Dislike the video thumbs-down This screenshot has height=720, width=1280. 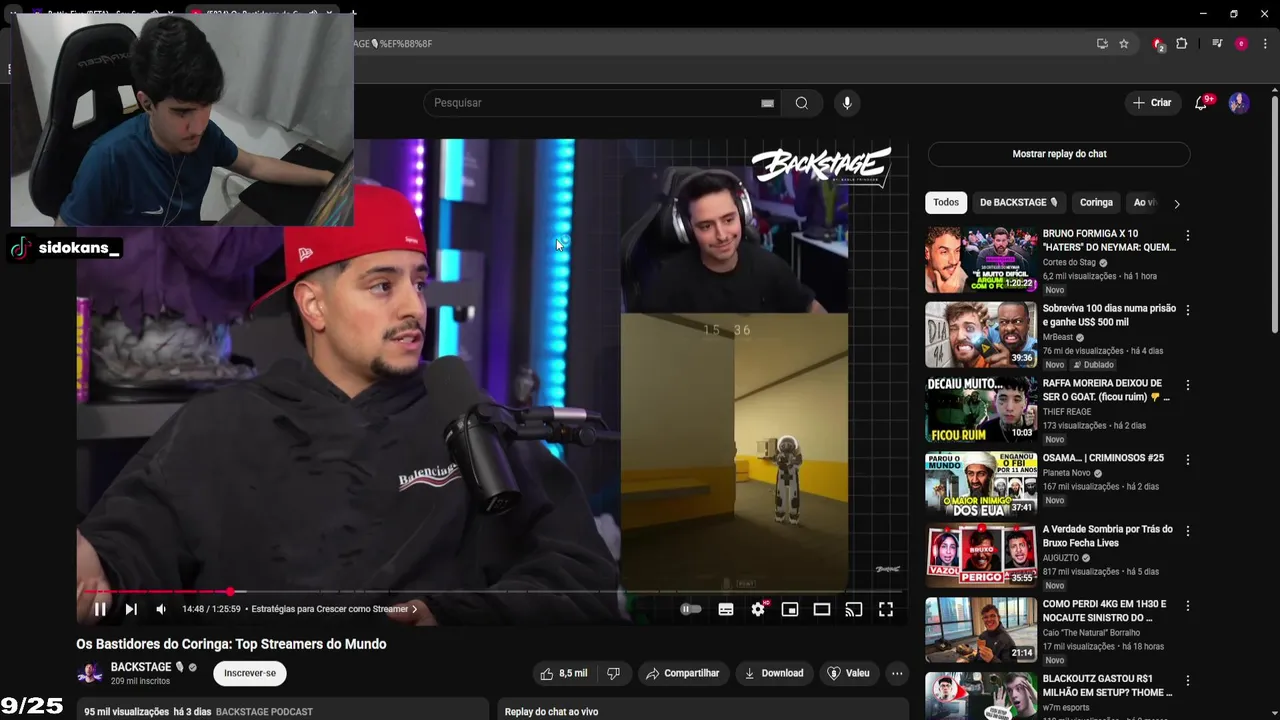click(614, 673)
